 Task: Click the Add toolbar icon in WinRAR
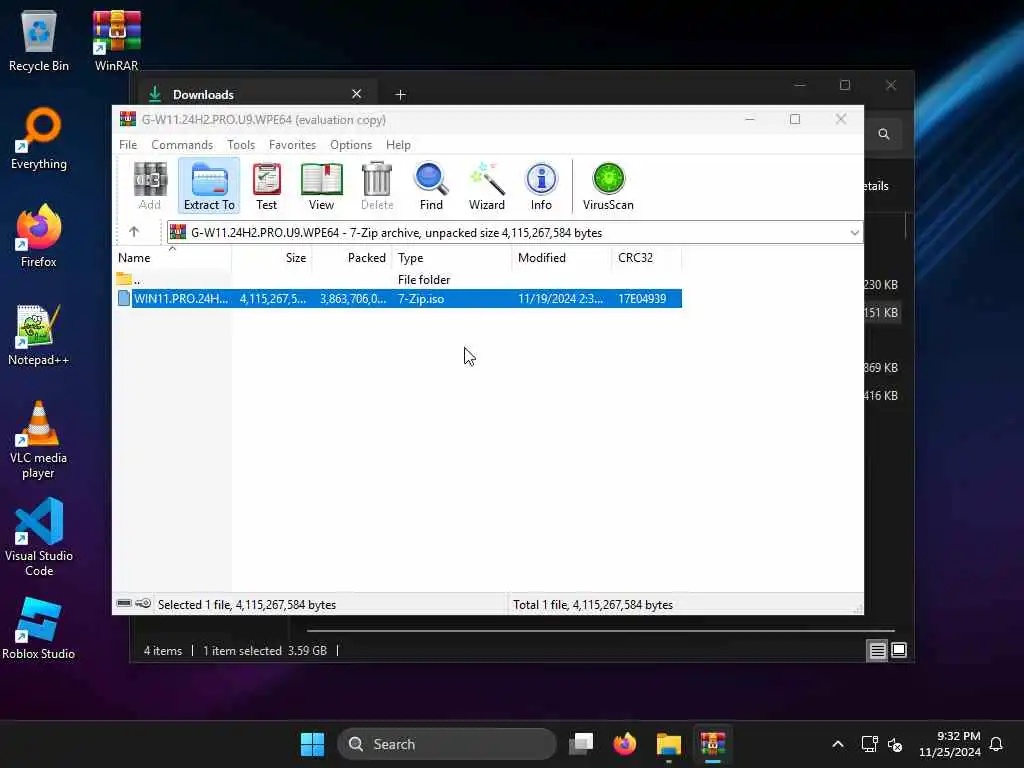pos(150,186)
